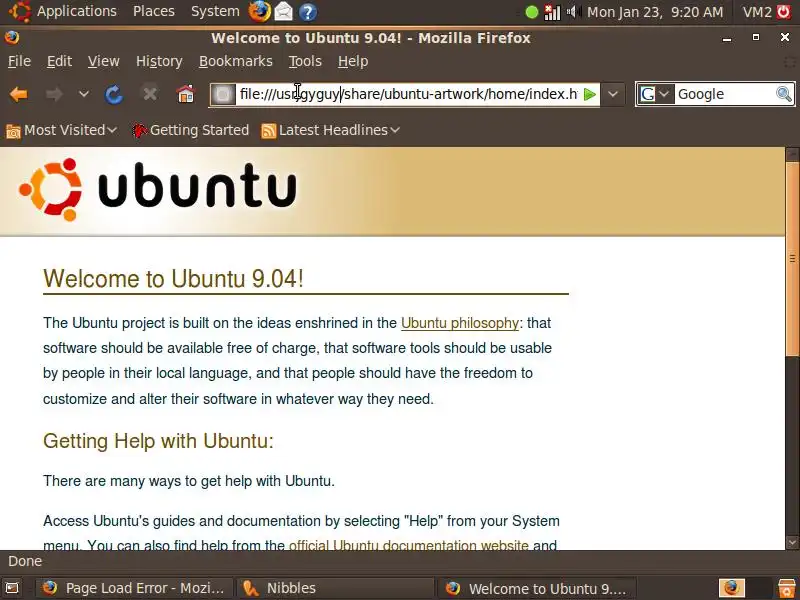Go back with the orange Back arrow

pyautogui.click(x=19, y=94)
